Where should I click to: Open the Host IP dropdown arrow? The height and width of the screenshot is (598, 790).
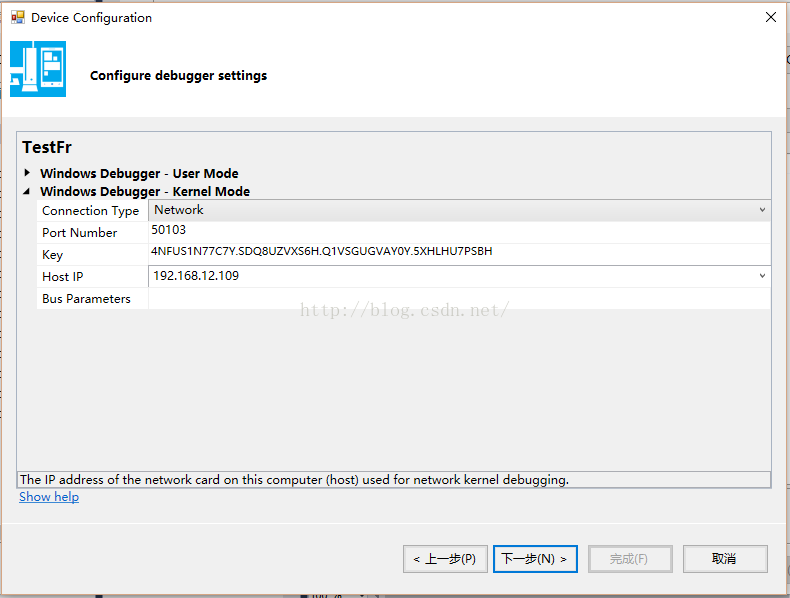(762, 276)
